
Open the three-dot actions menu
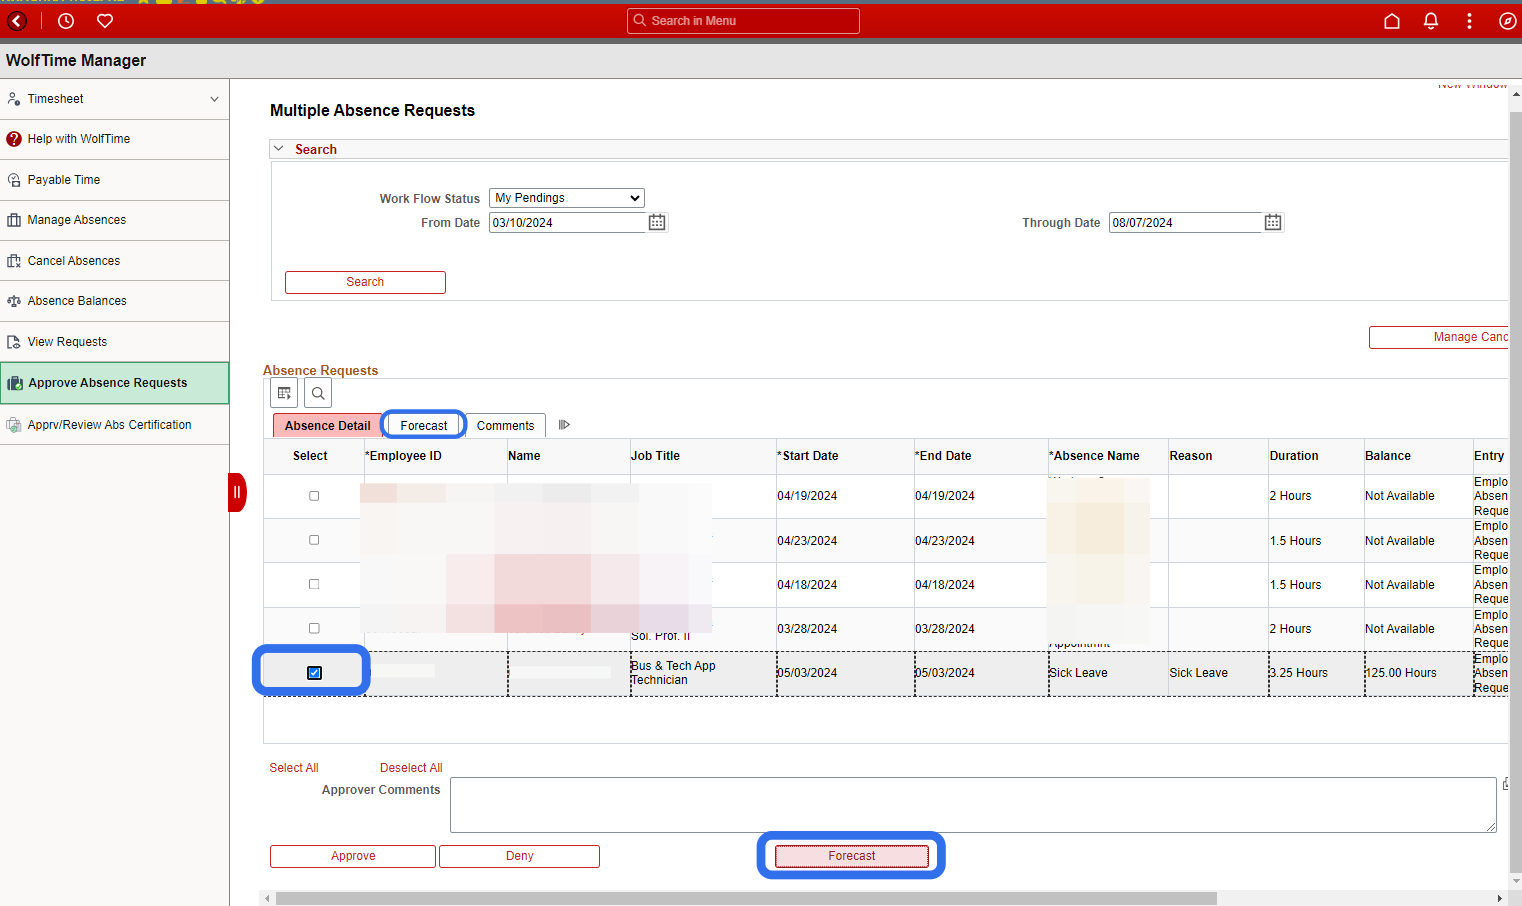pos(1469,21)
